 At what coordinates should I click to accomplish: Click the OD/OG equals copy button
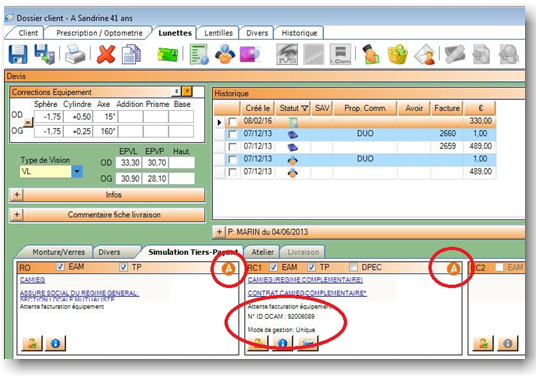coord(28,122)
